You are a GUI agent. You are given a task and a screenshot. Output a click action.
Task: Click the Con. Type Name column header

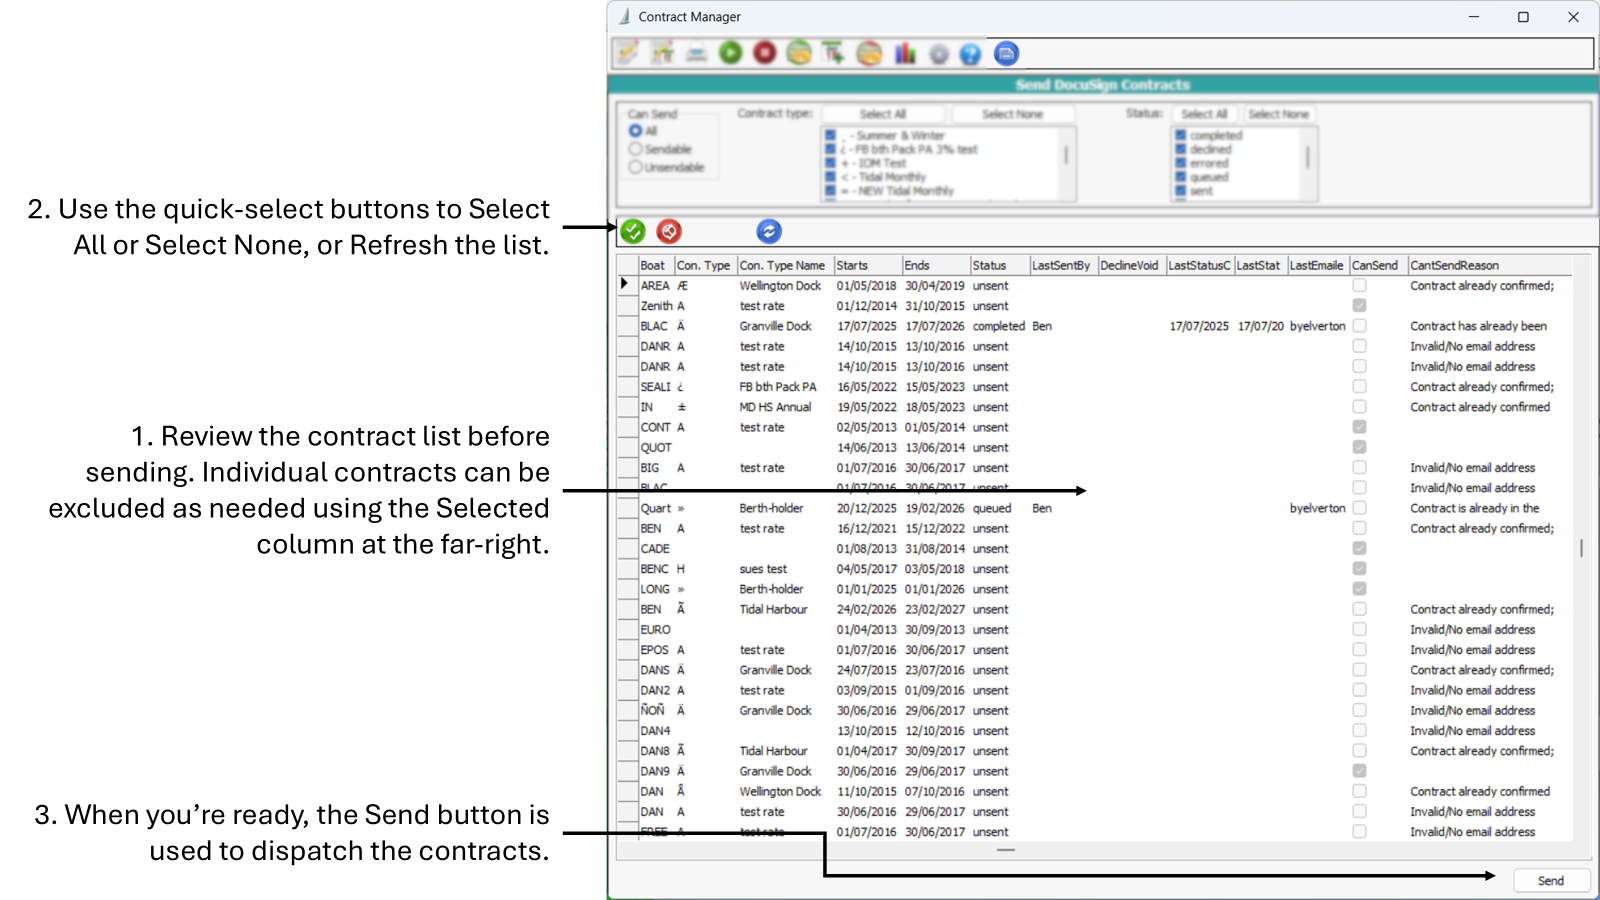(x=784, y=265)
